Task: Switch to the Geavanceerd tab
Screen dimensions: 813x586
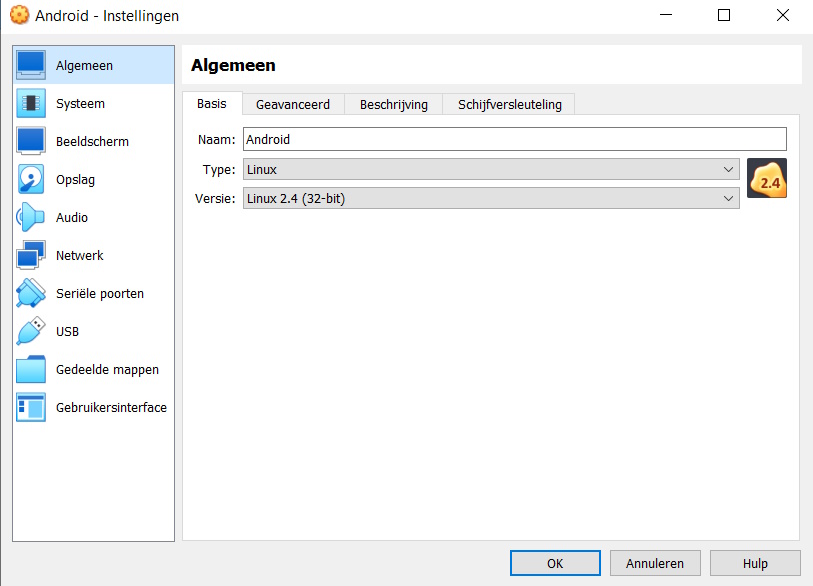Action: (x=293, y=104)
